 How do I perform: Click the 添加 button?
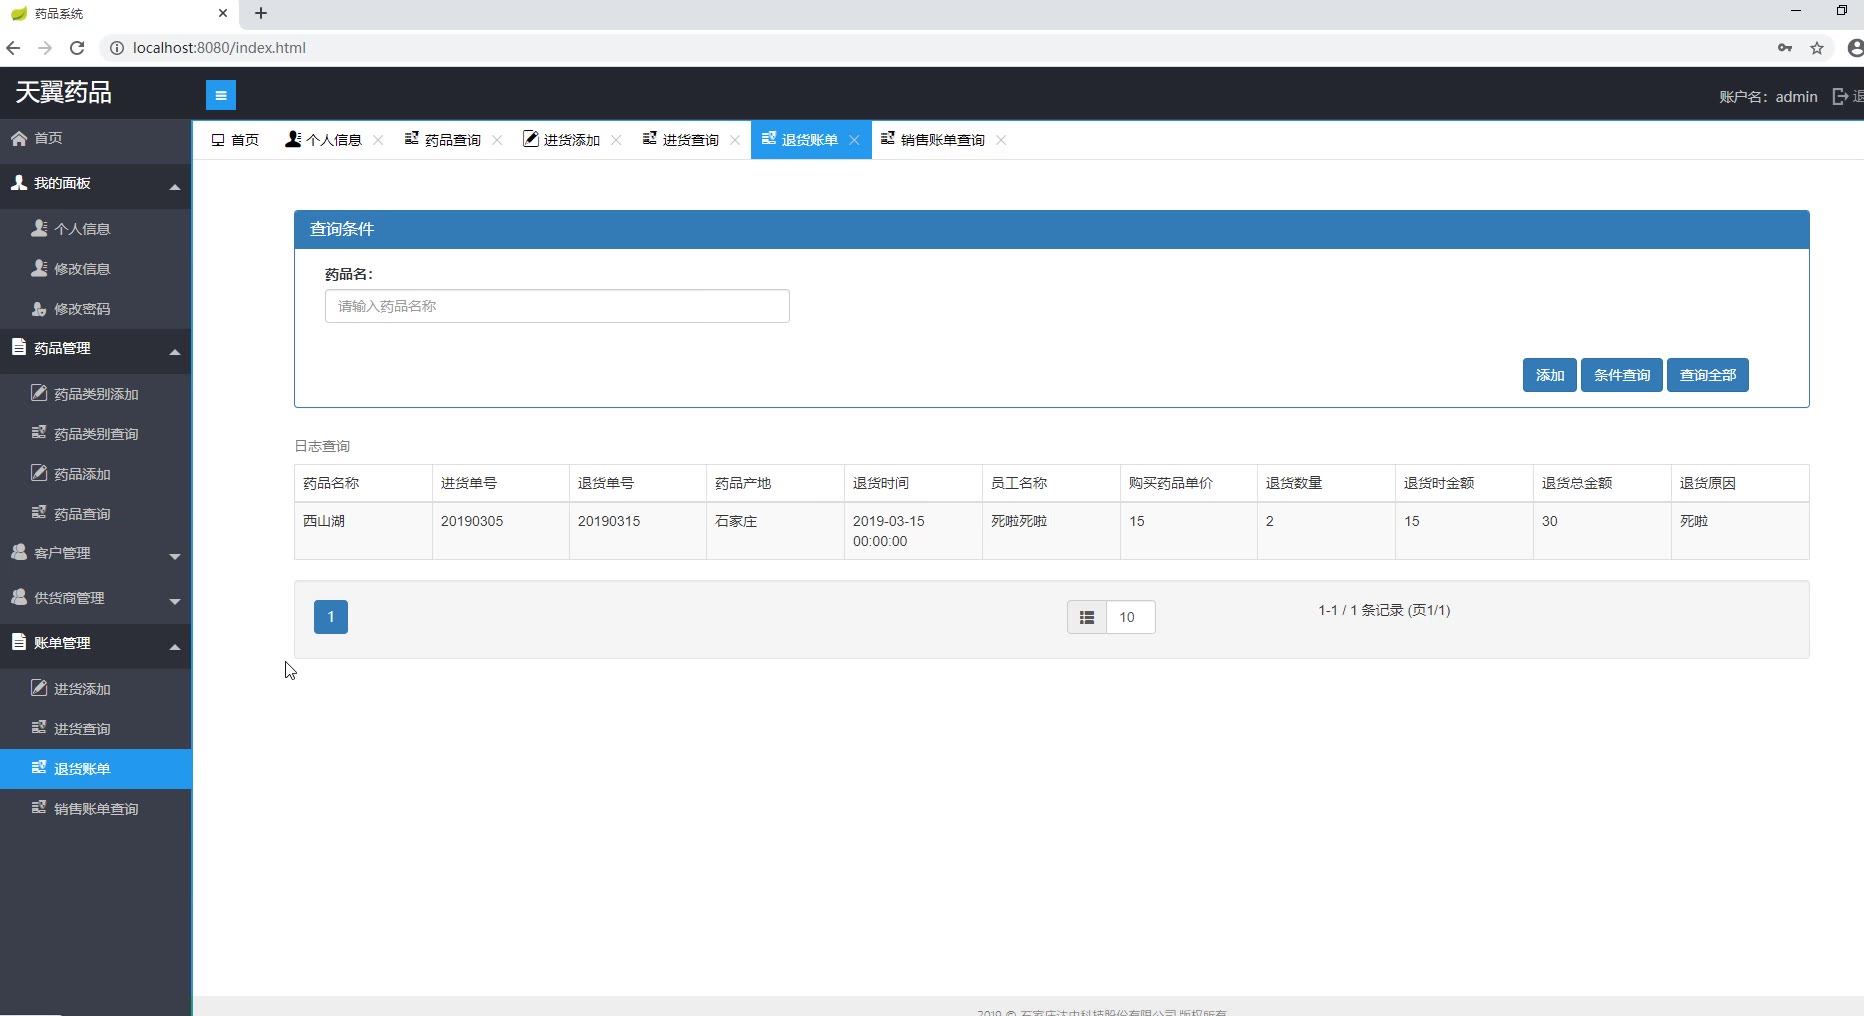(x=1550, y=375)
